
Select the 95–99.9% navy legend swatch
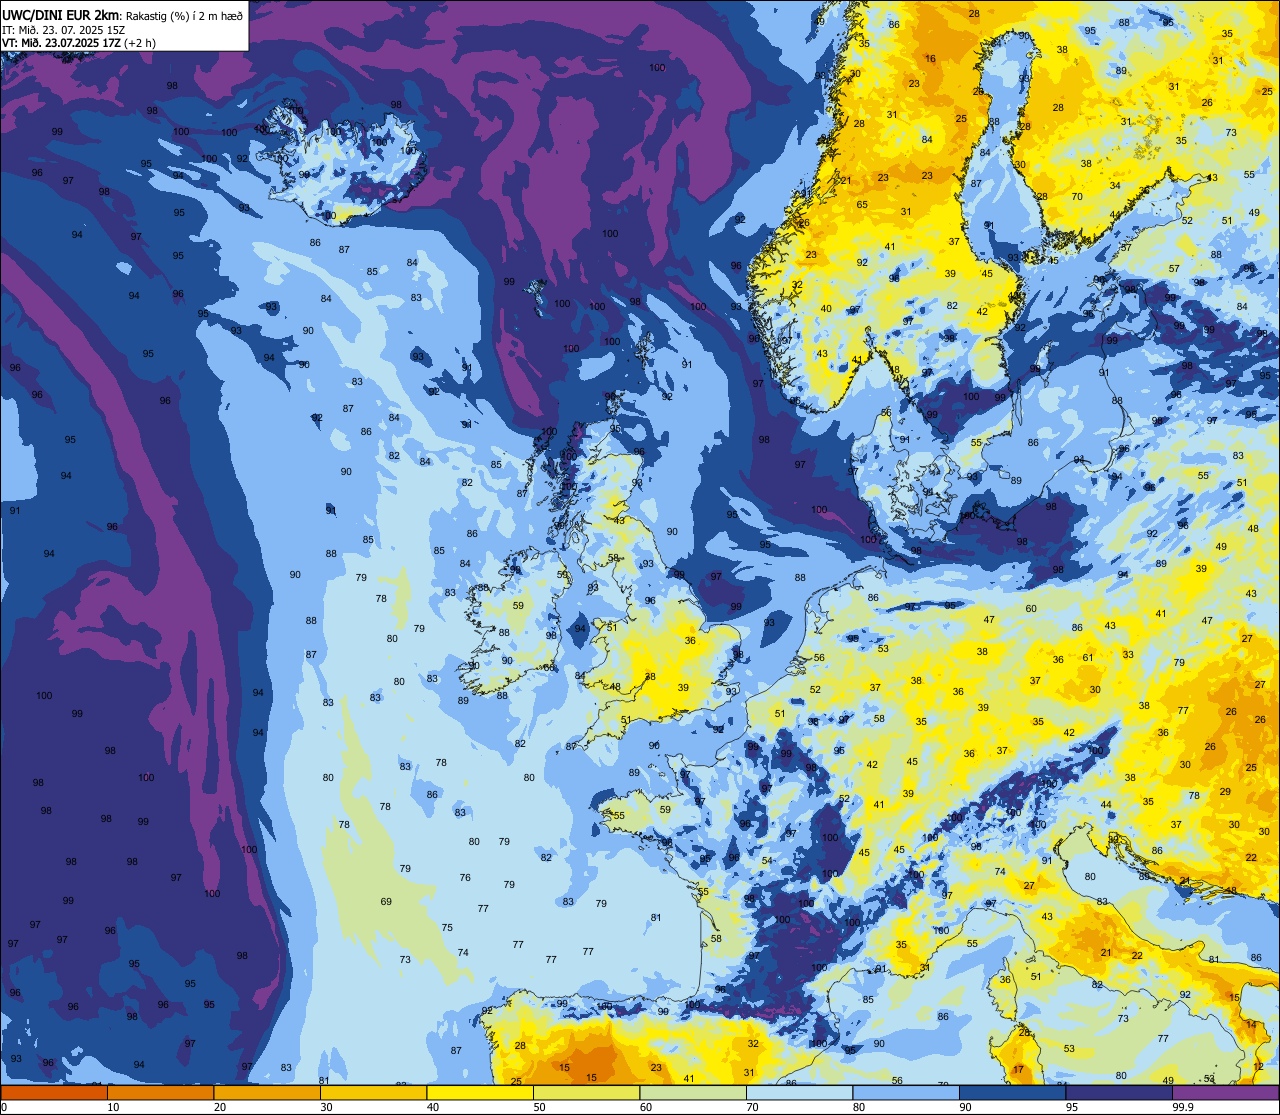[1119, 1092]
